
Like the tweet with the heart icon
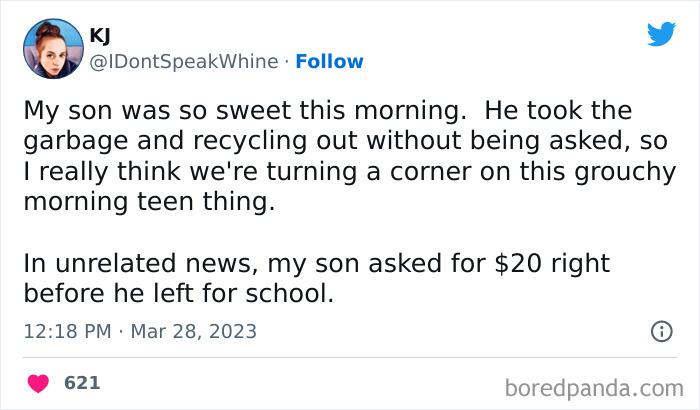[x=38, y=383]
